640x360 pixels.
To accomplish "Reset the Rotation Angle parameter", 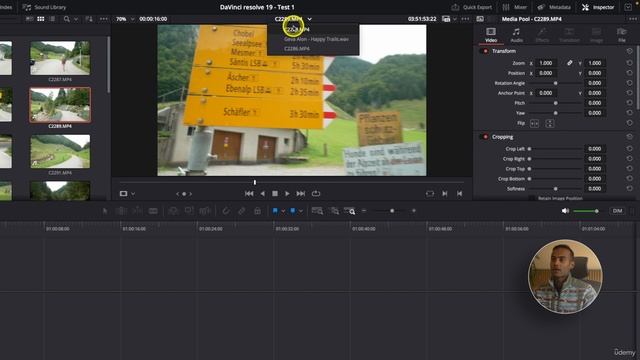I will [629, 83].
